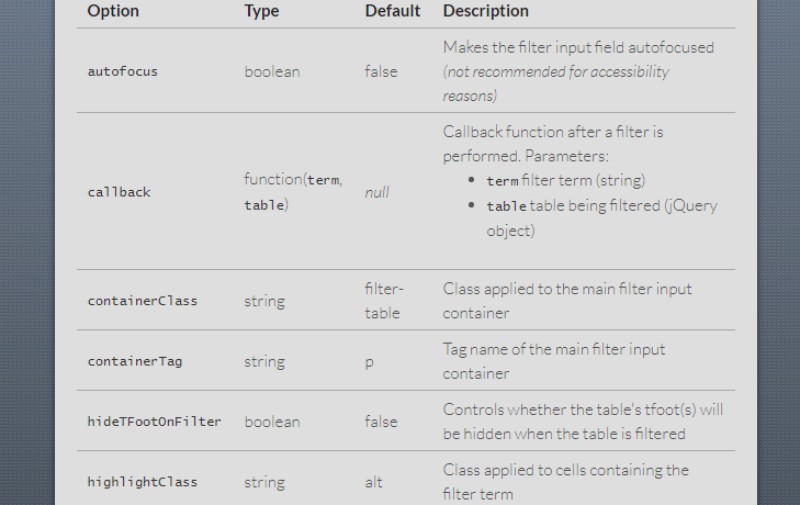Image resolution: width=800 pixels, height=505 pixels.
Task: Click the Type column header
Action: pos(262,11)
